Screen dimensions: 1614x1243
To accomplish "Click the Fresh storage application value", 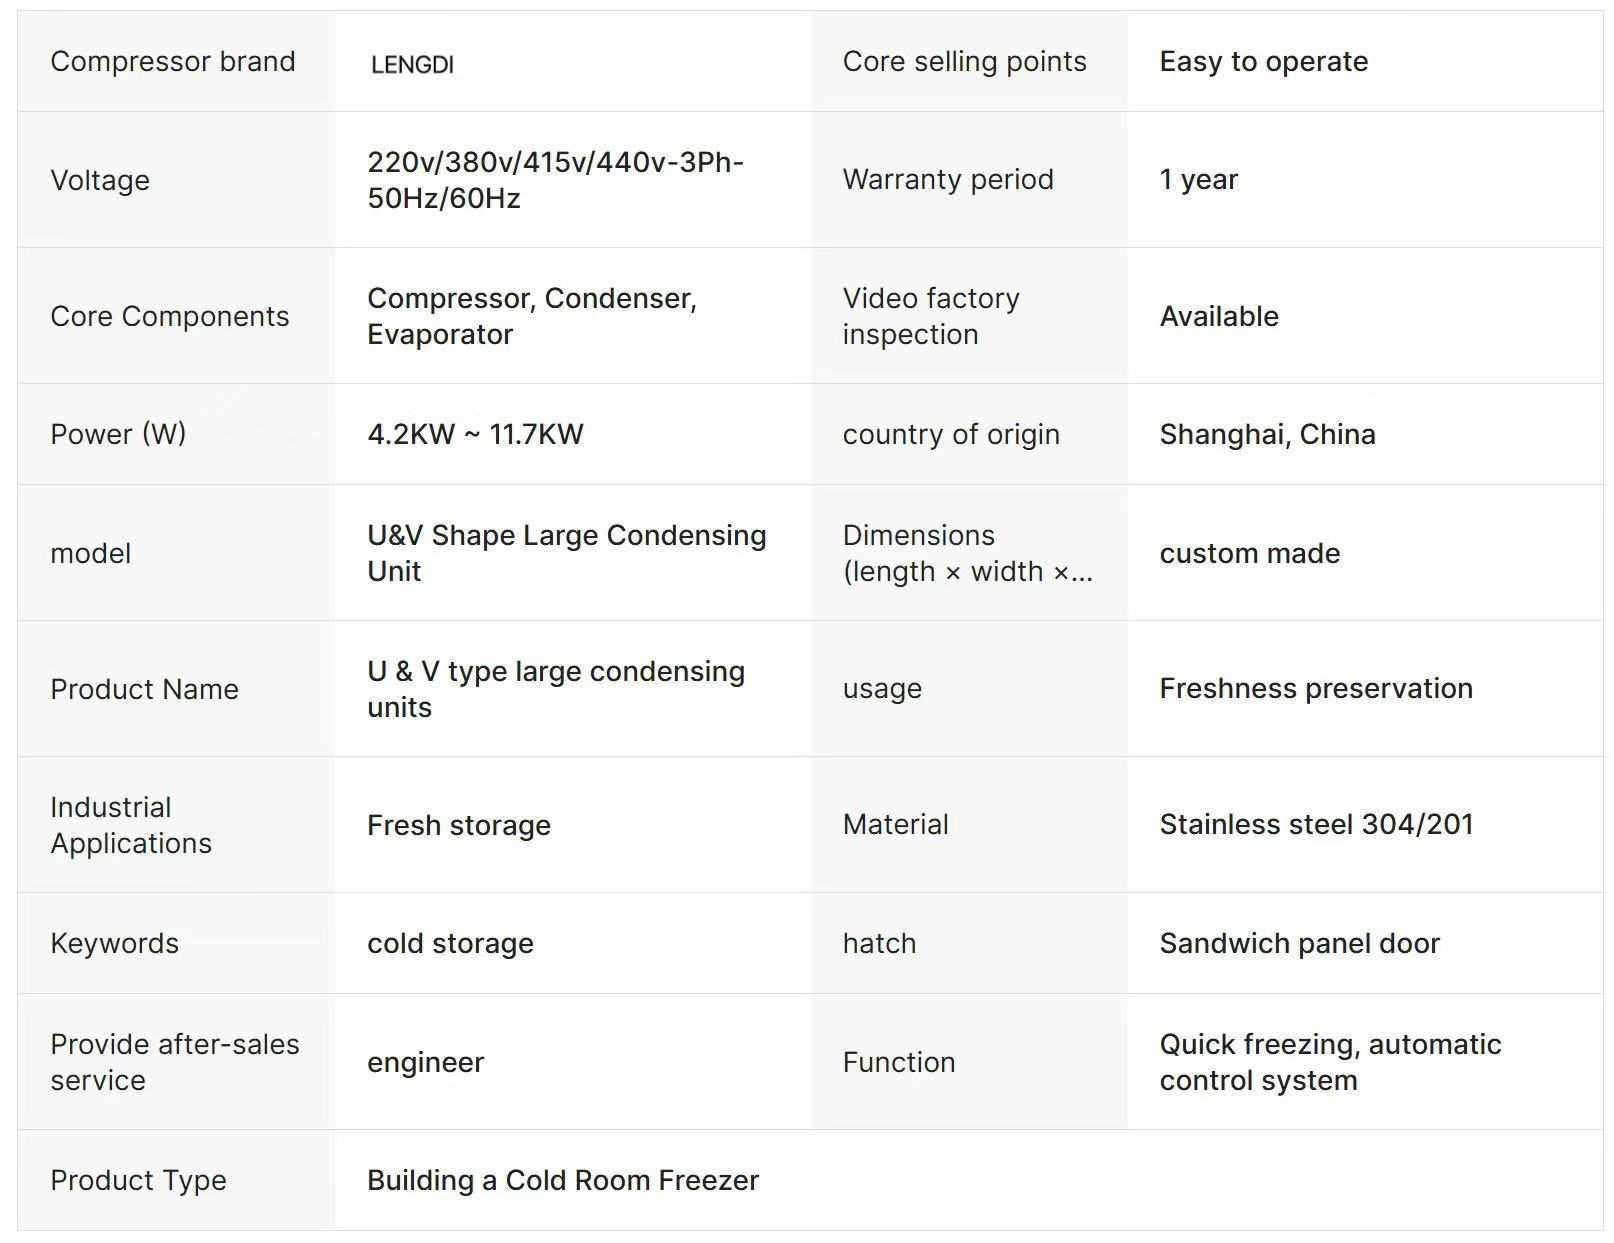I will click(459, 825).
